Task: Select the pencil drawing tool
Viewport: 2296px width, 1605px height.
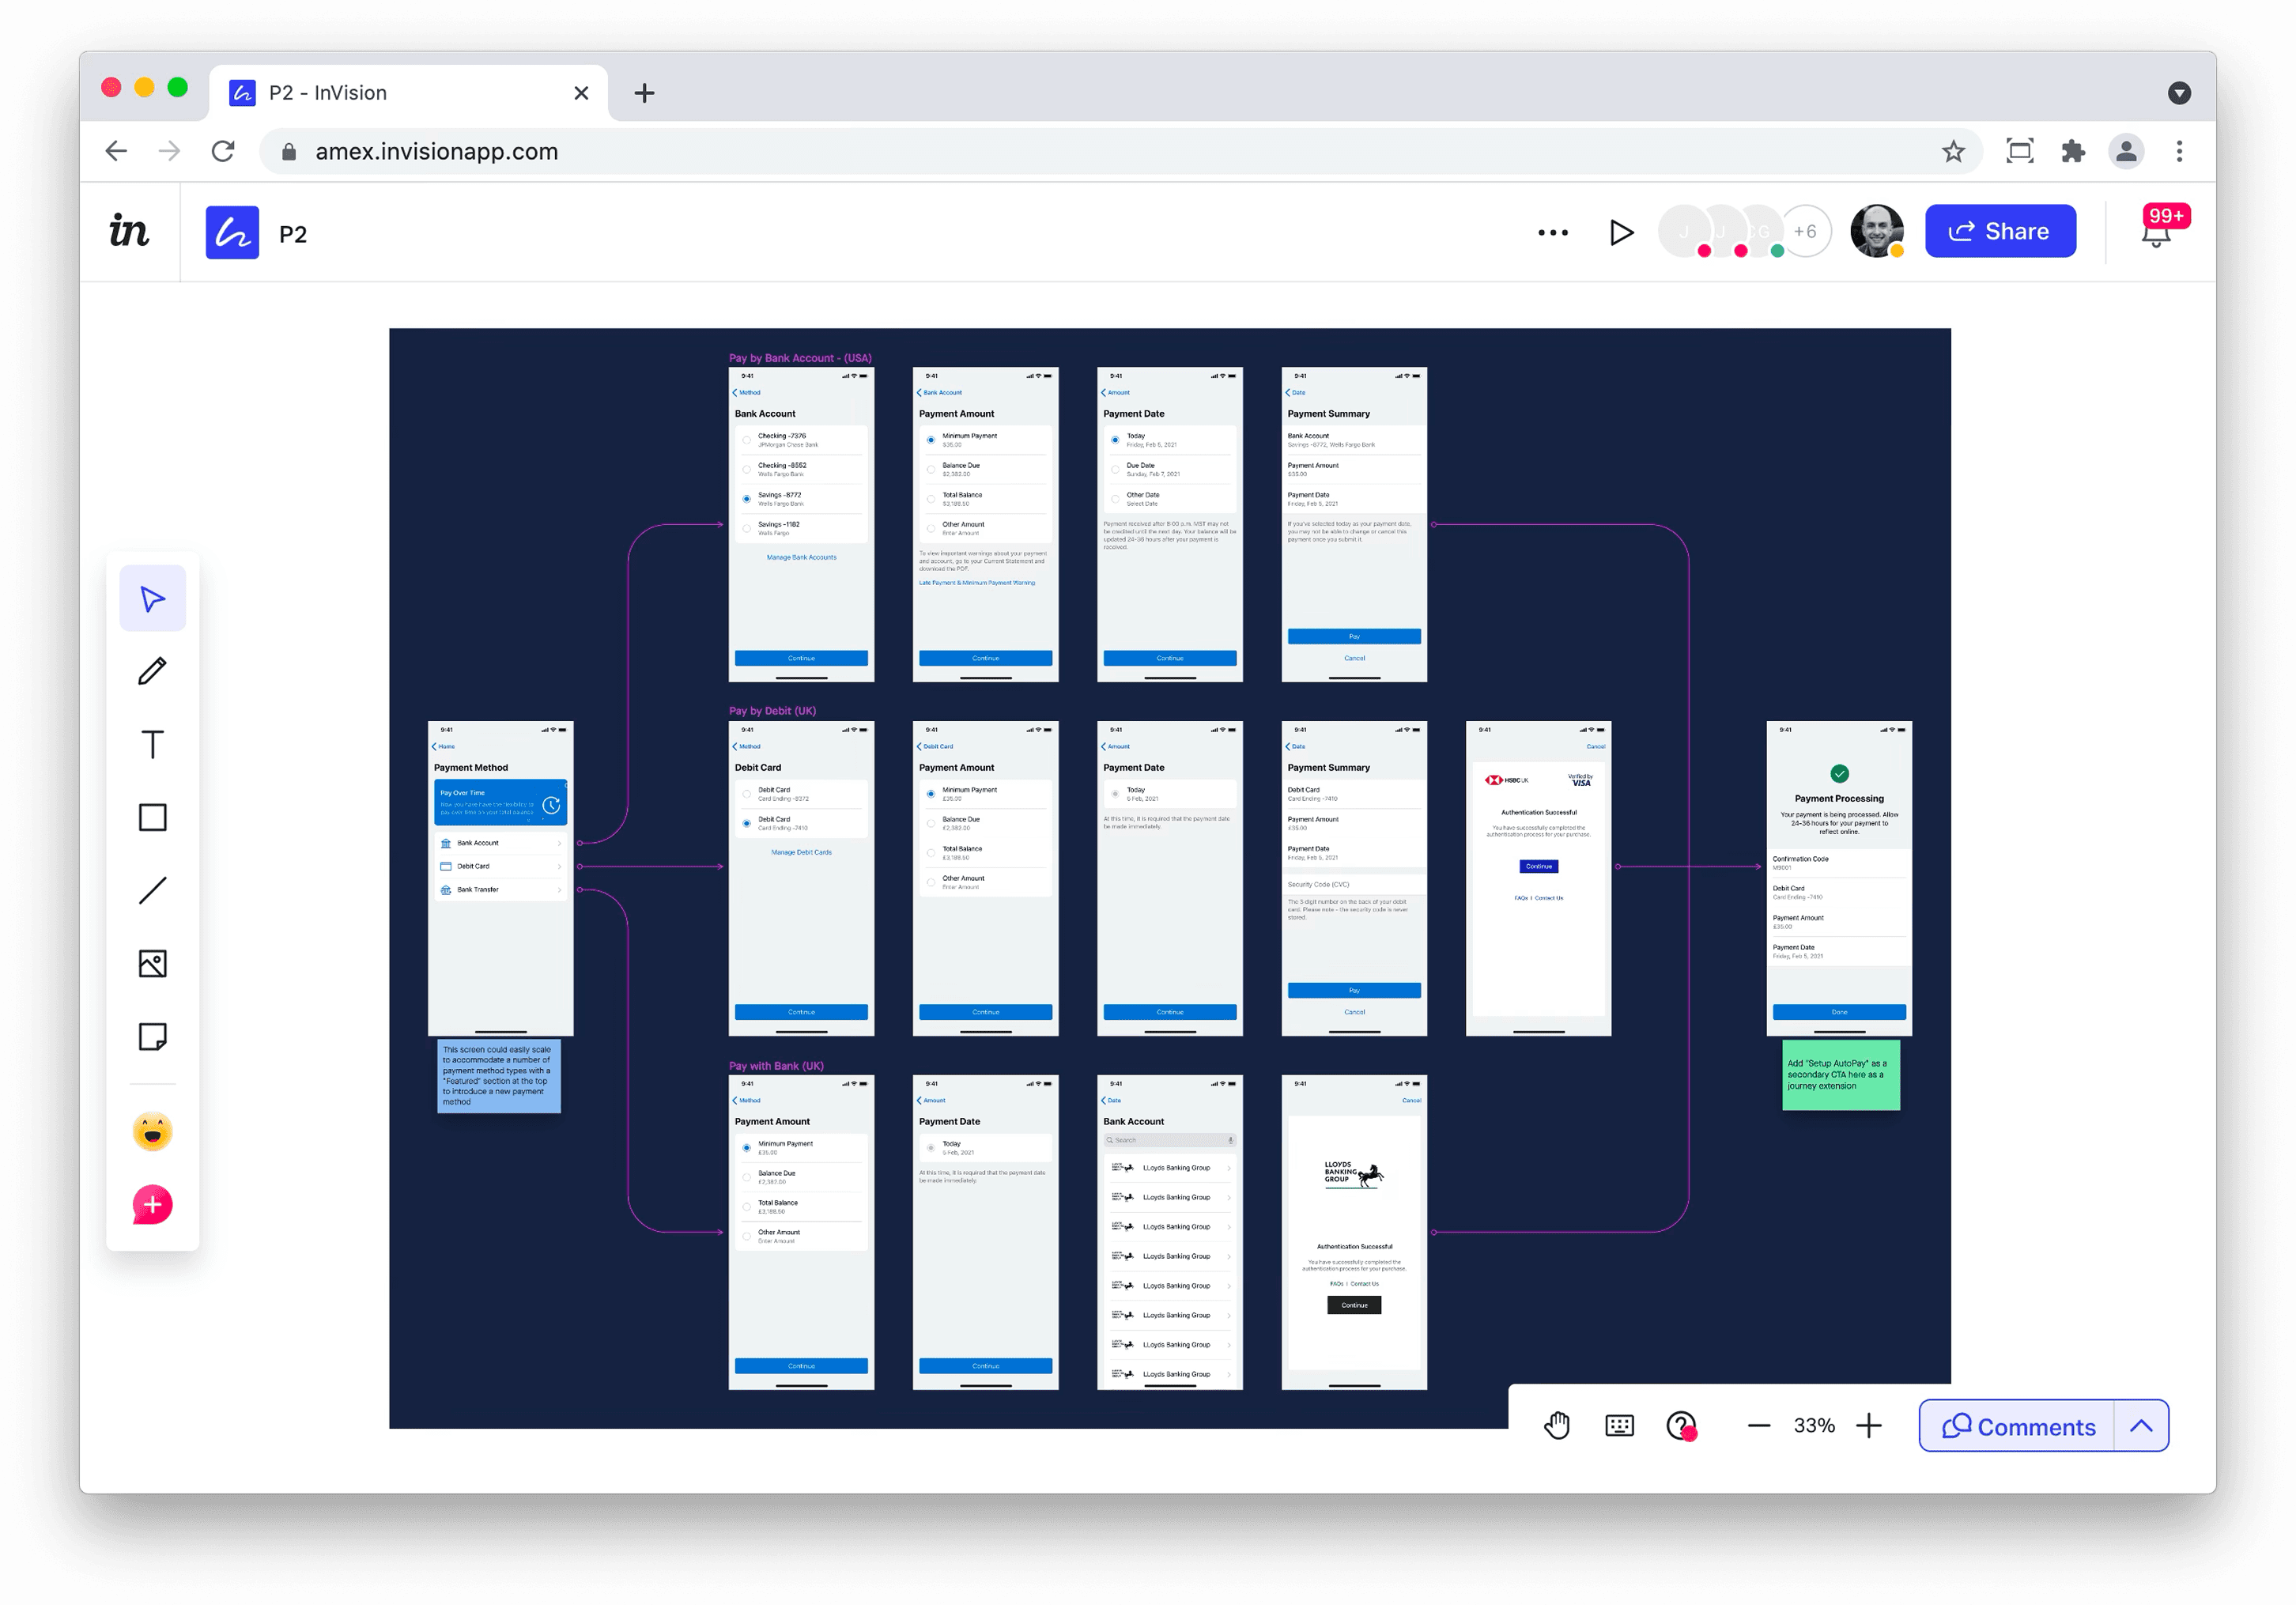Action: 152,671
